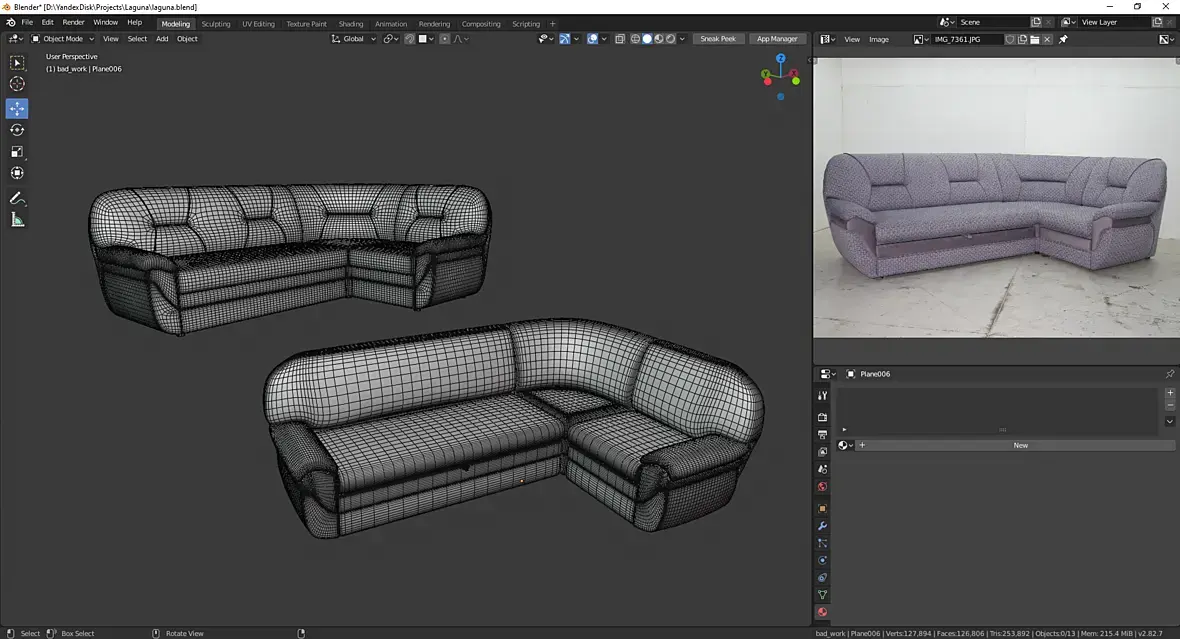This screenshot has height=639, width=1180.
Task: Open the Render menu
Action: point(74,22)
